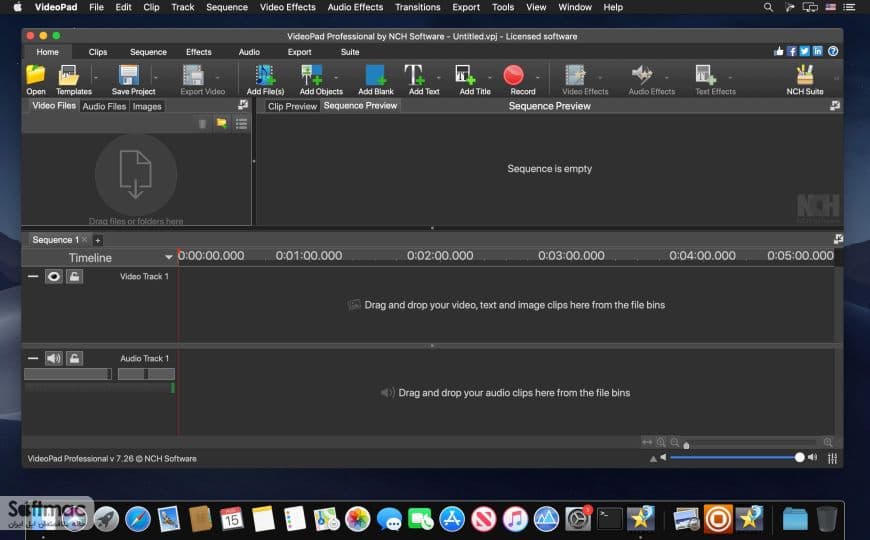Expand the Timeline mode dropdown
The width and height of the screenshot is (870, 540).
click(x=169, y=258)
